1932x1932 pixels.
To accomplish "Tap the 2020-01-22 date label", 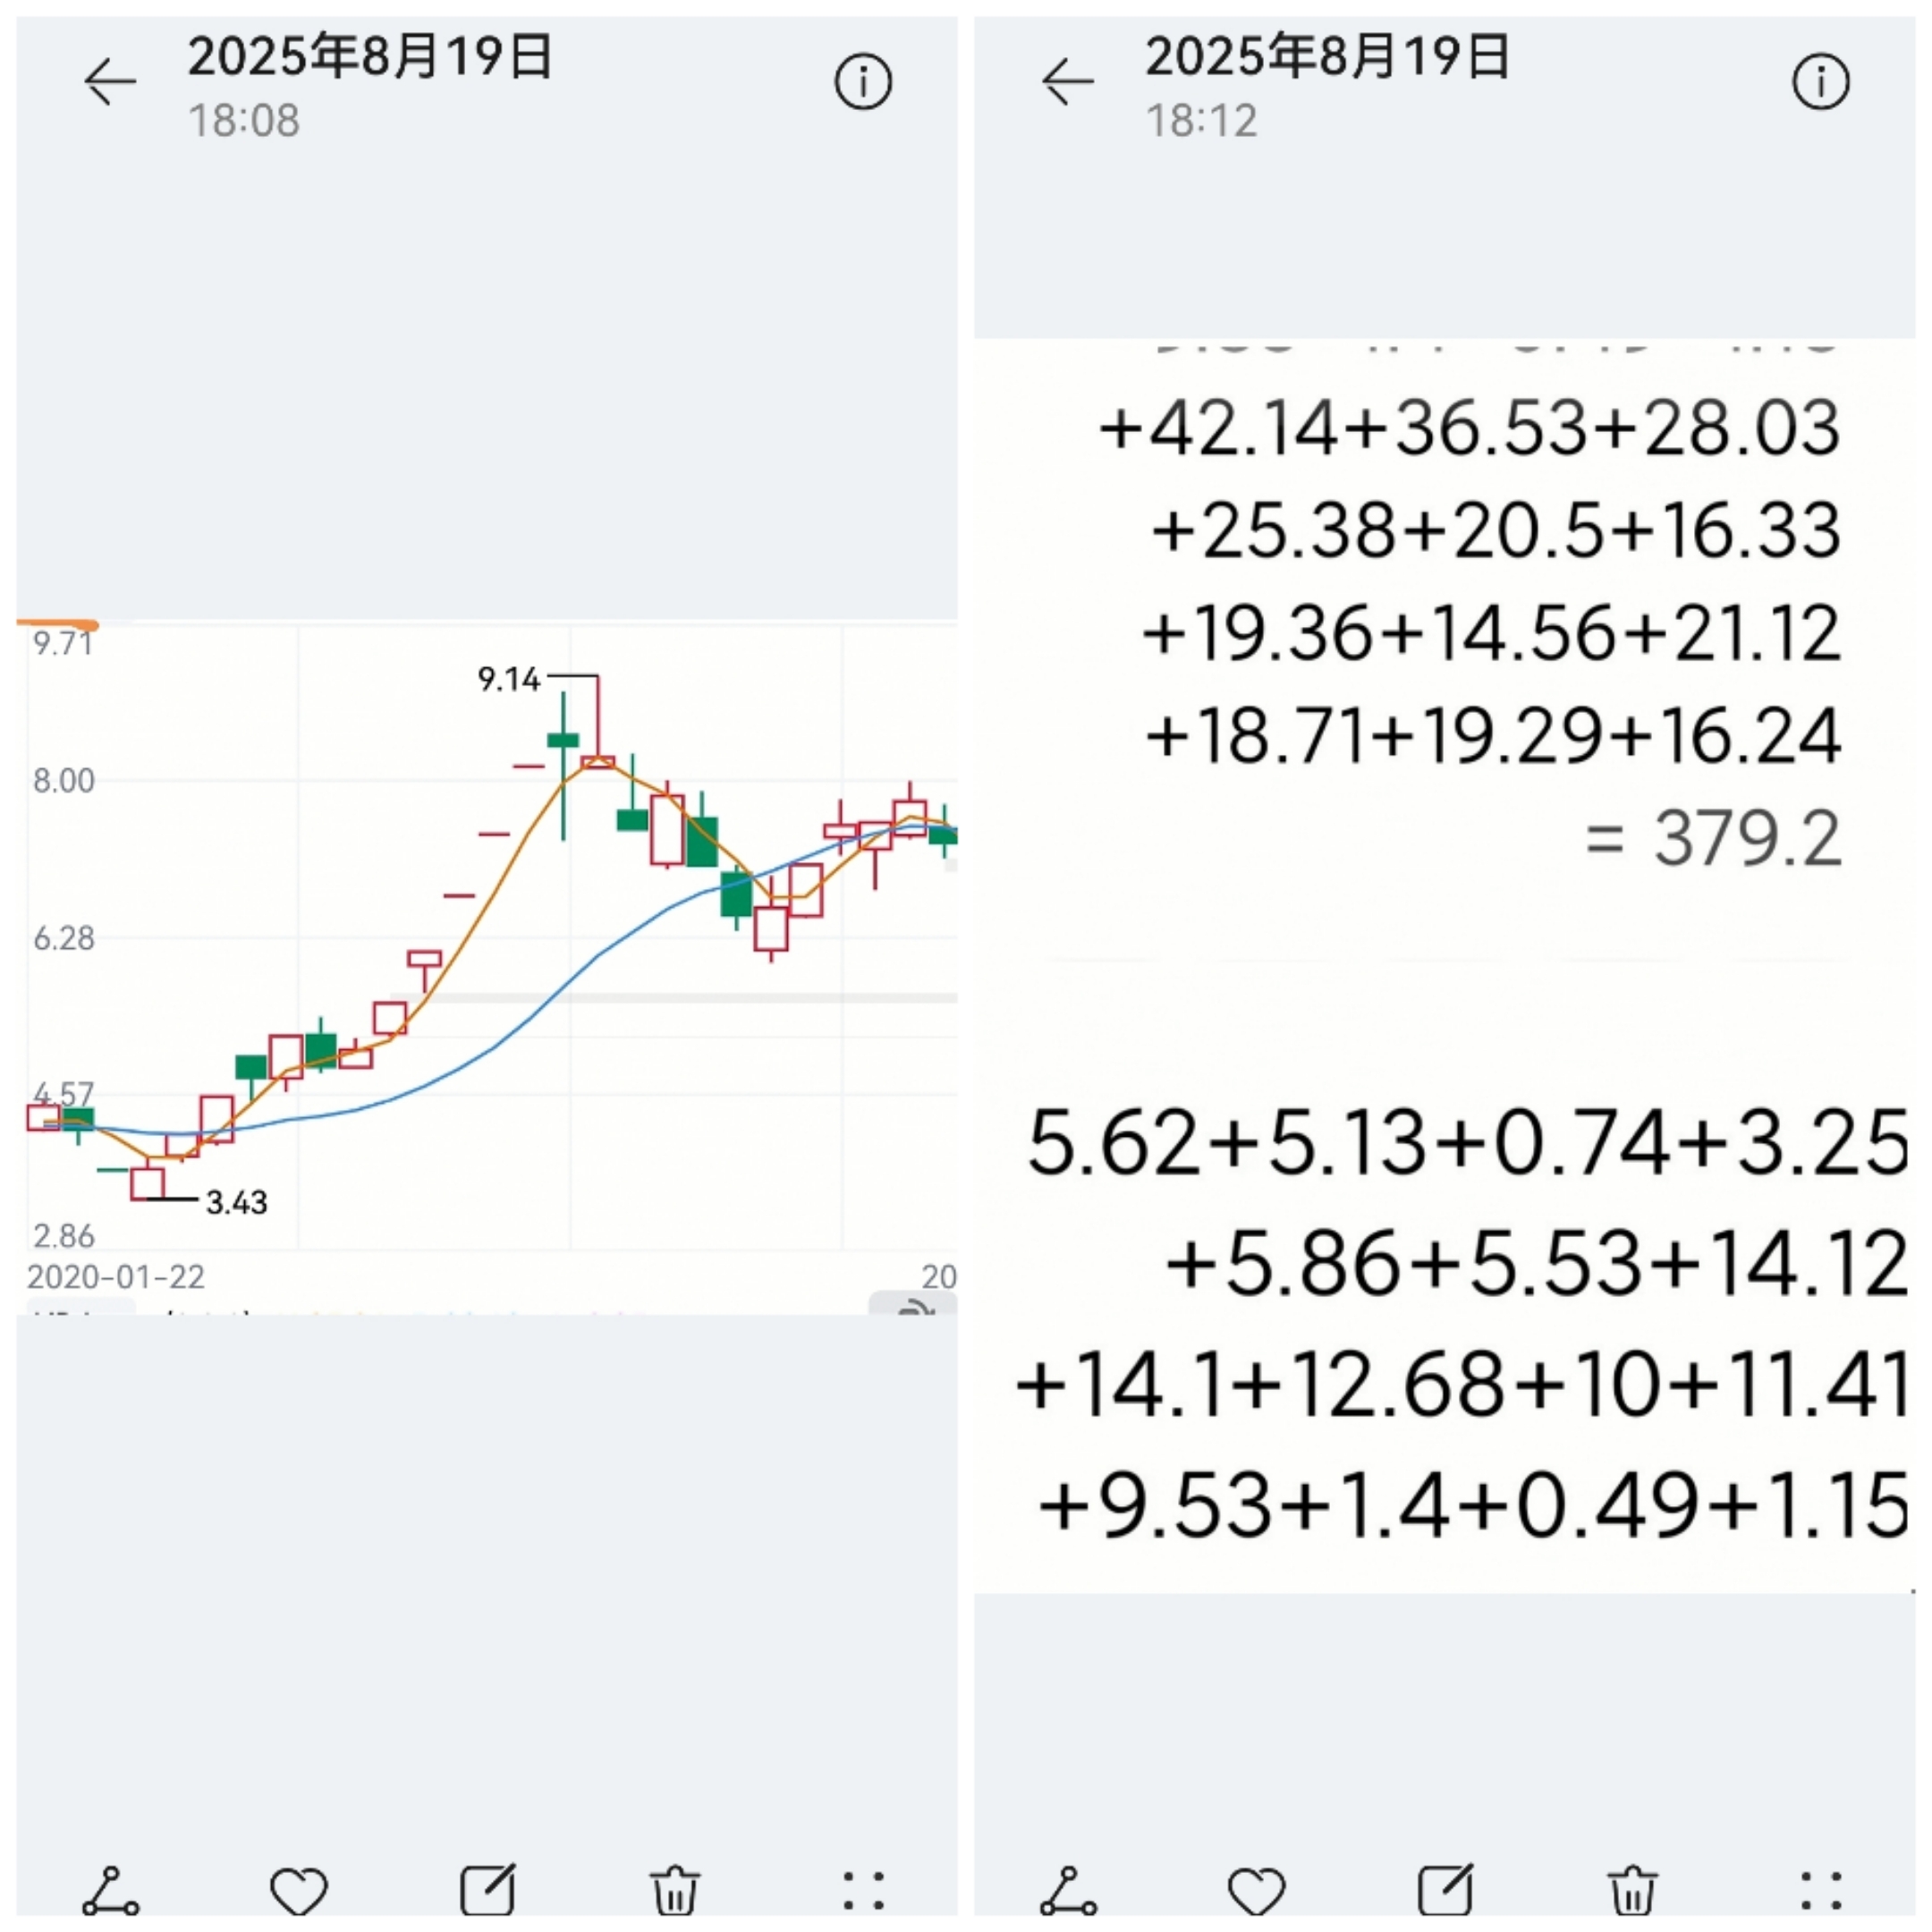I will pyautogui.click(x=116, y=1277).
